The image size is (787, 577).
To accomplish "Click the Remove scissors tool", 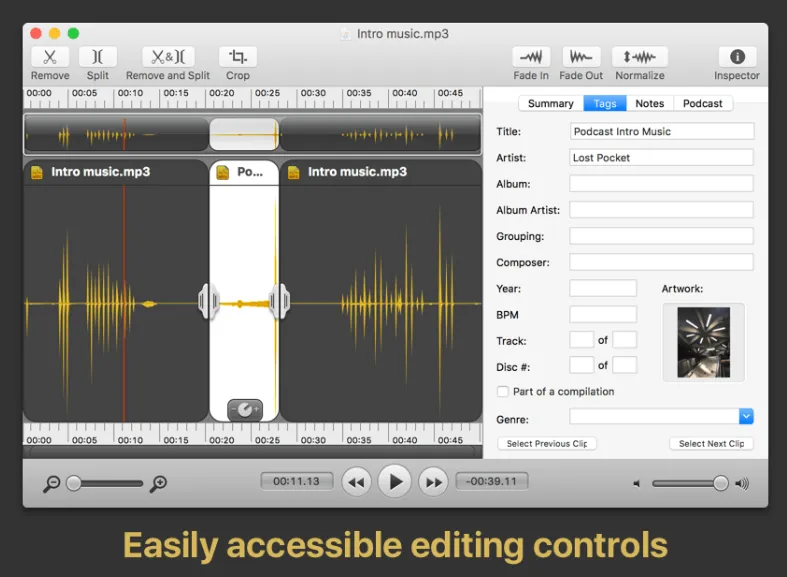I will coord(50,57).
